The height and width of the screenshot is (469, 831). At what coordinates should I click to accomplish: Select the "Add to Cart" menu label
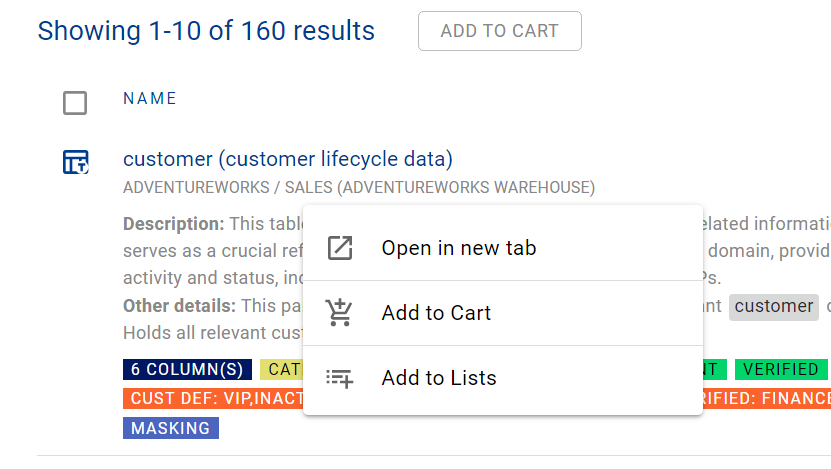tap(436, 313)
